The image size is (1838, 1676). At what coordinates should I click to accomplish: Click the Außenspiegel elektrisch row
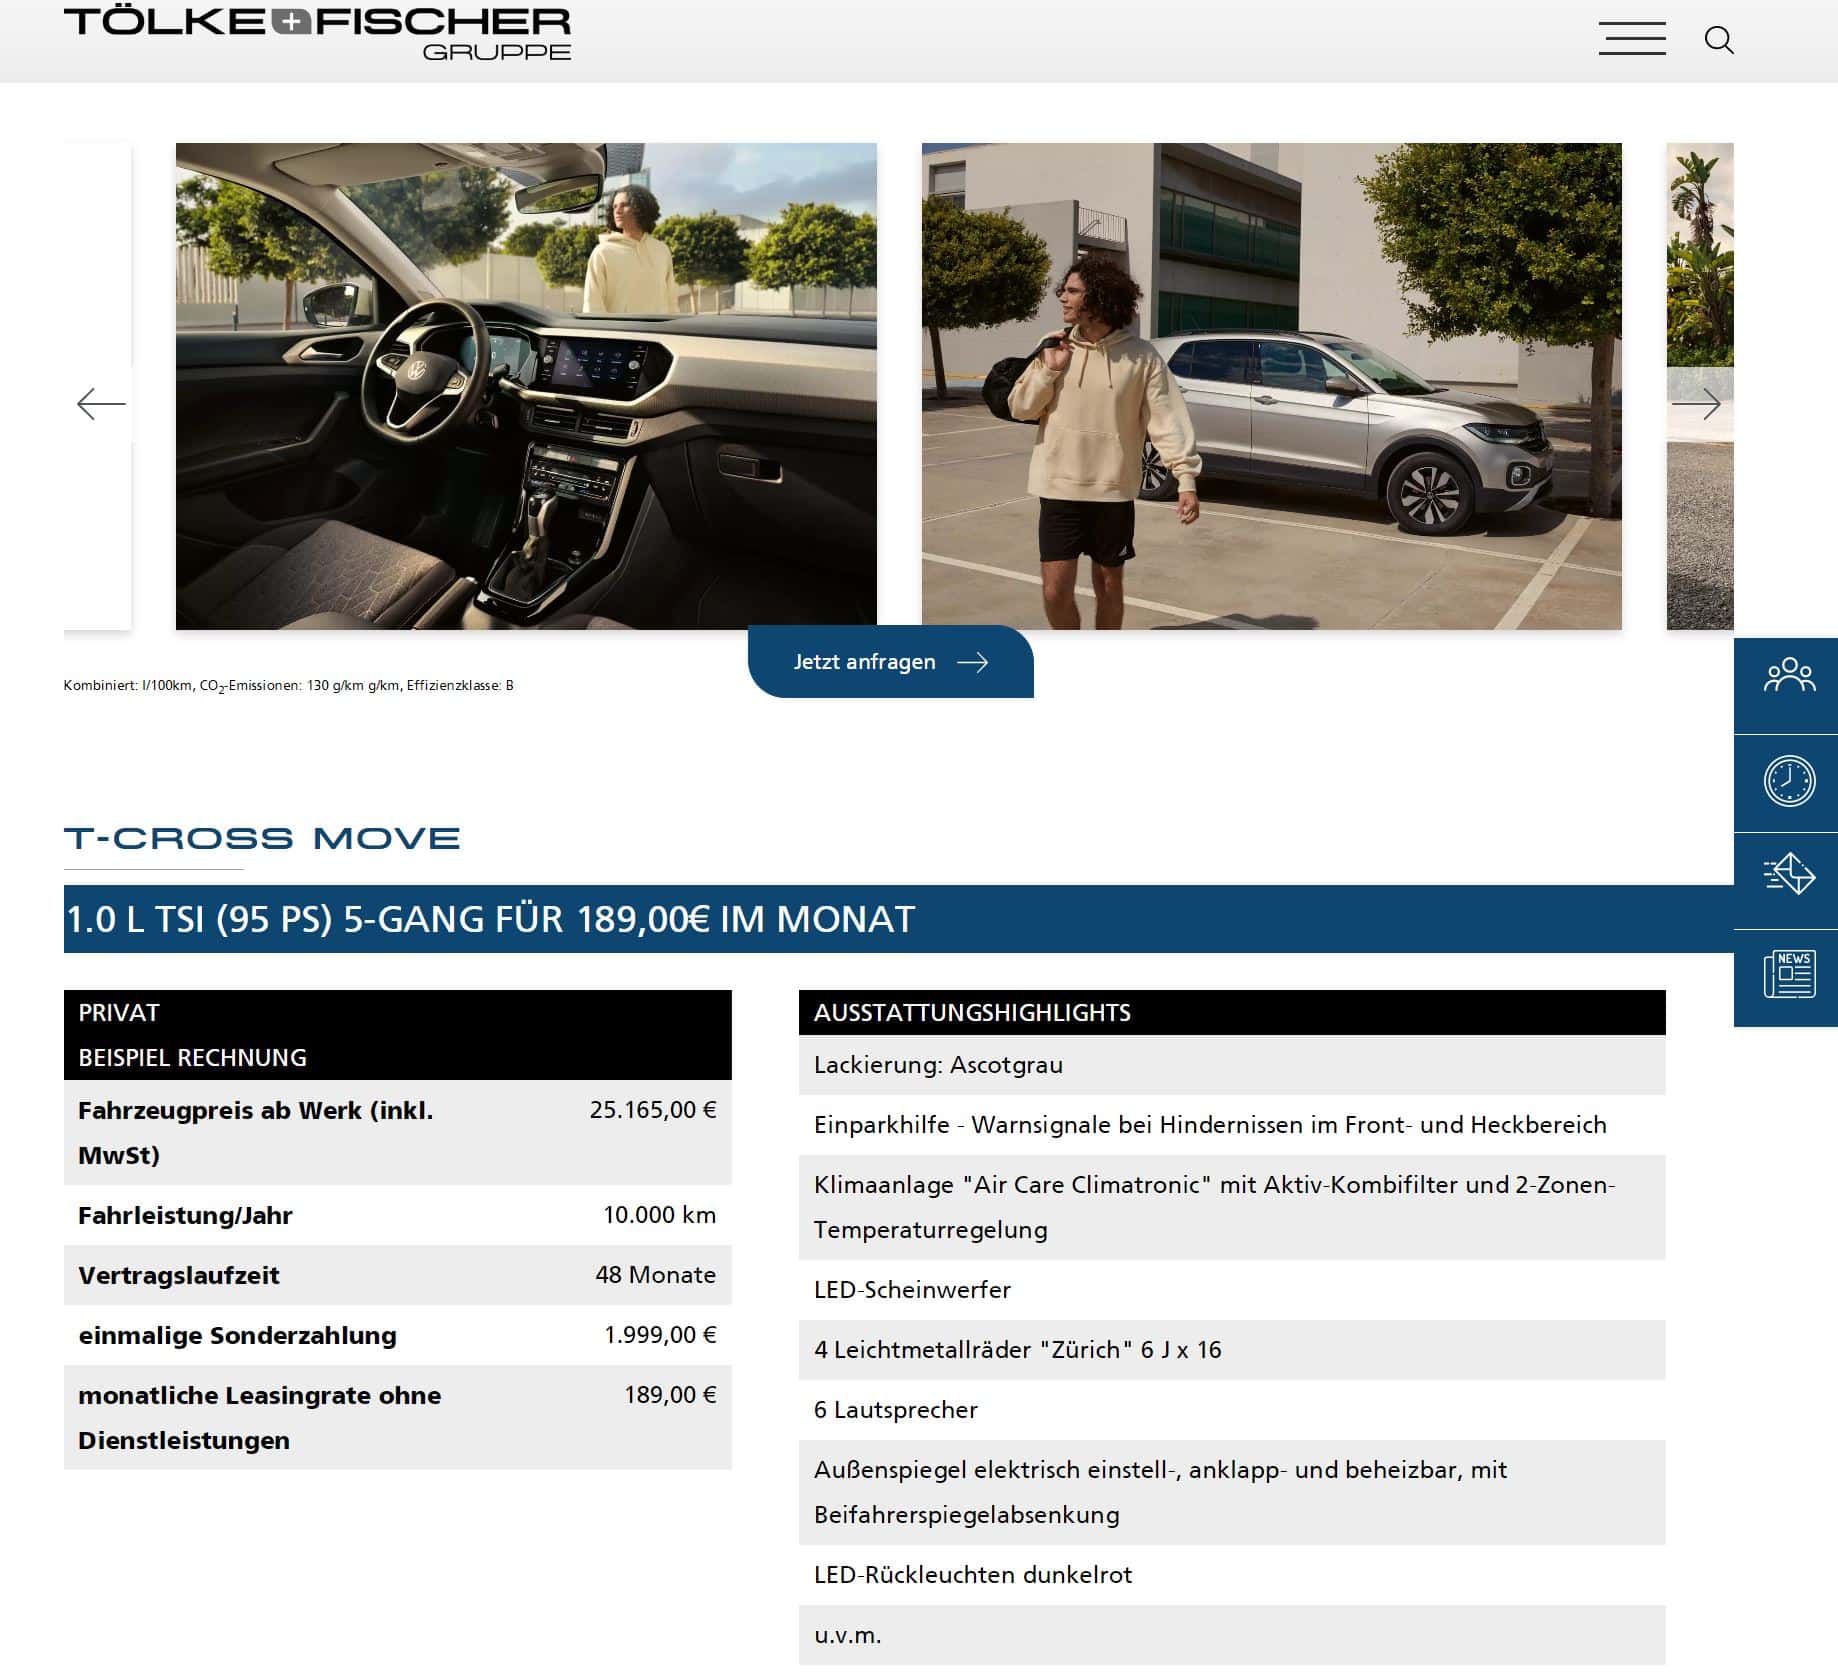[1232, 1492]
